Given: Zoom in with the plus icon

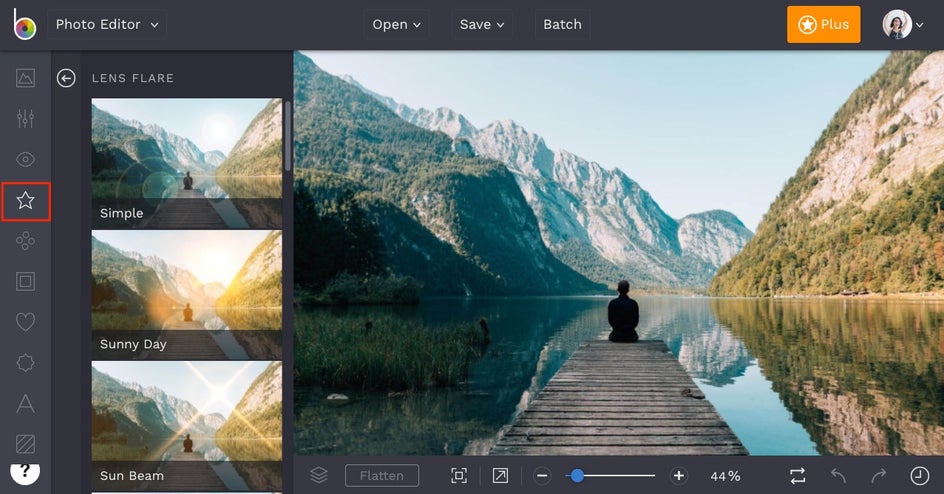Looking at the screenshot, I should point(679,476).
